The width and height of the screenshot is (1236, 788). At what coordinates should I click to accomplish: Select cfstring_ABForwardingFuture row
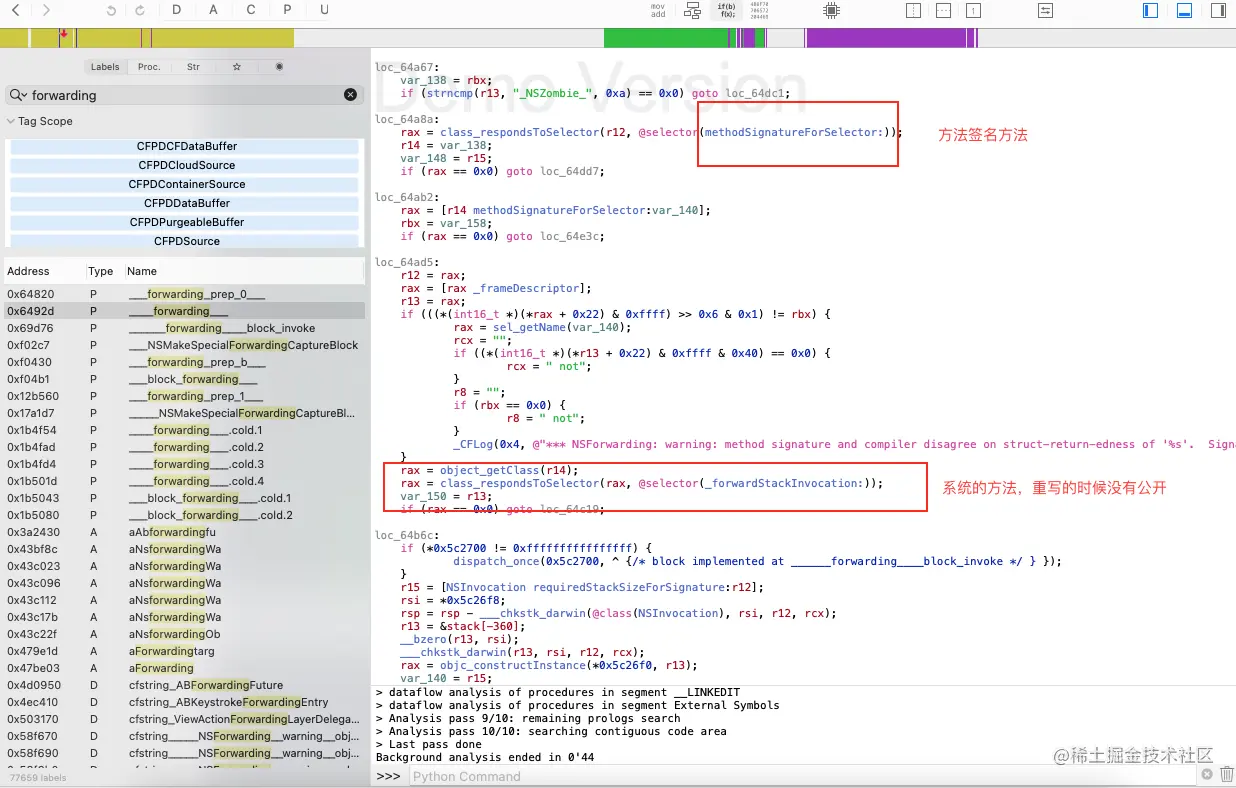click(185, 685)
